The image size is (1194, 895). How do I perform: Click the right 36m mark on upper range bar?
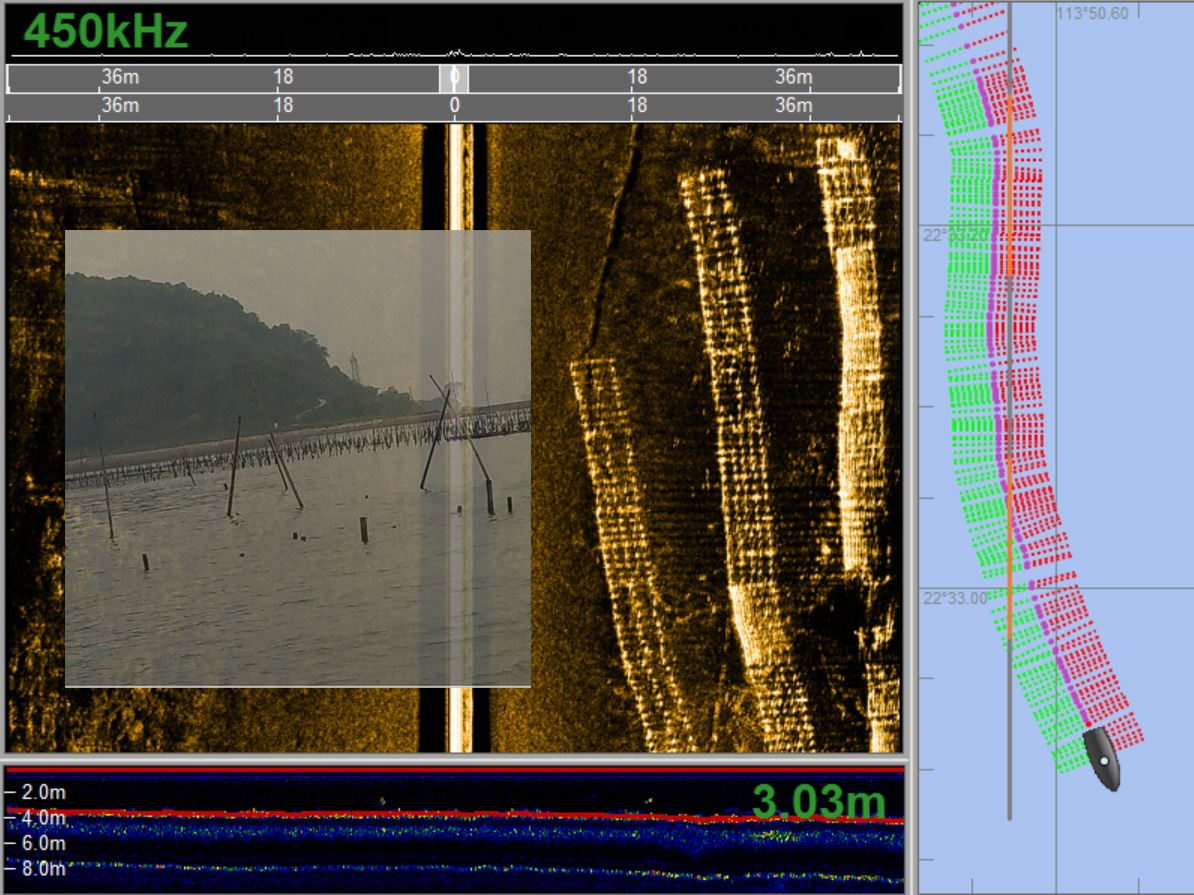click(792, 77)
